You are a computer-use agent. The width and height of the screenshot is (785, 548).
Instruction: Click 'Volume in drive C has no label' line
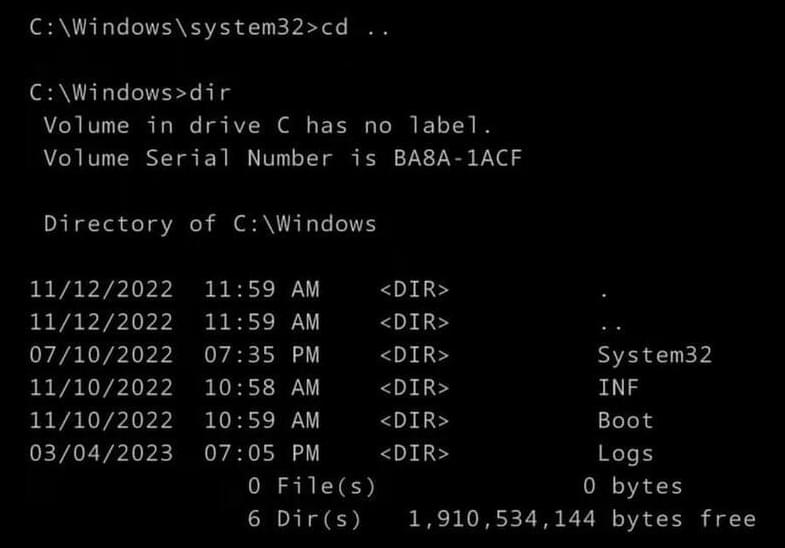(x=268, y=125)
